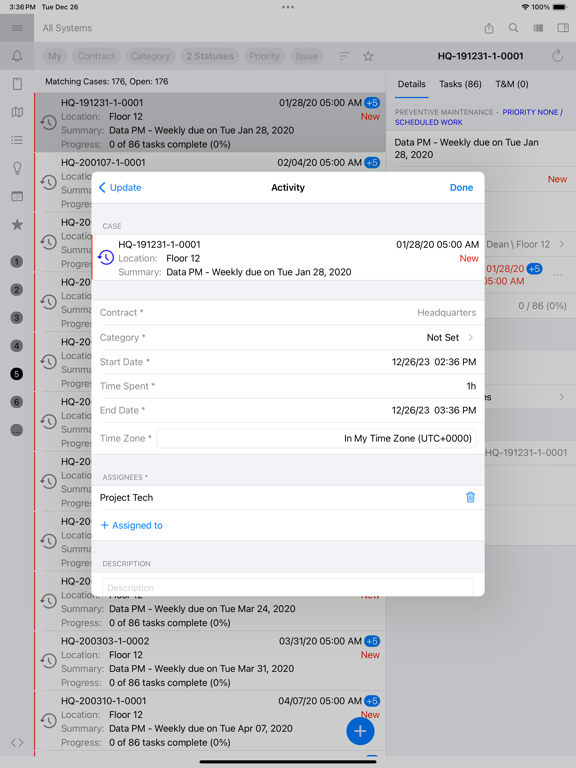Tap the Description text field
576x768 pixels.
pyautogui.click(x=288, y=587)
